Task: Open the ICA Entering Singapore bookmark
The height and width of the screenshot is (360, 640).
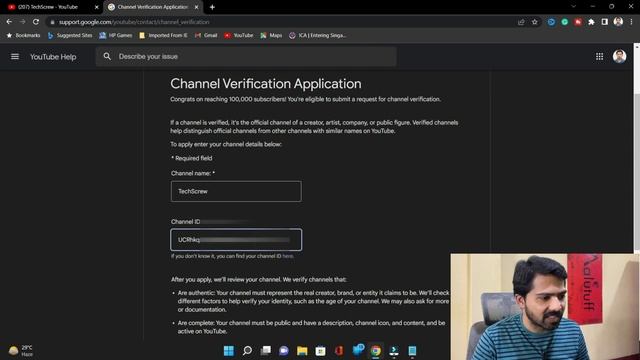Action: (x=318, y=36)
